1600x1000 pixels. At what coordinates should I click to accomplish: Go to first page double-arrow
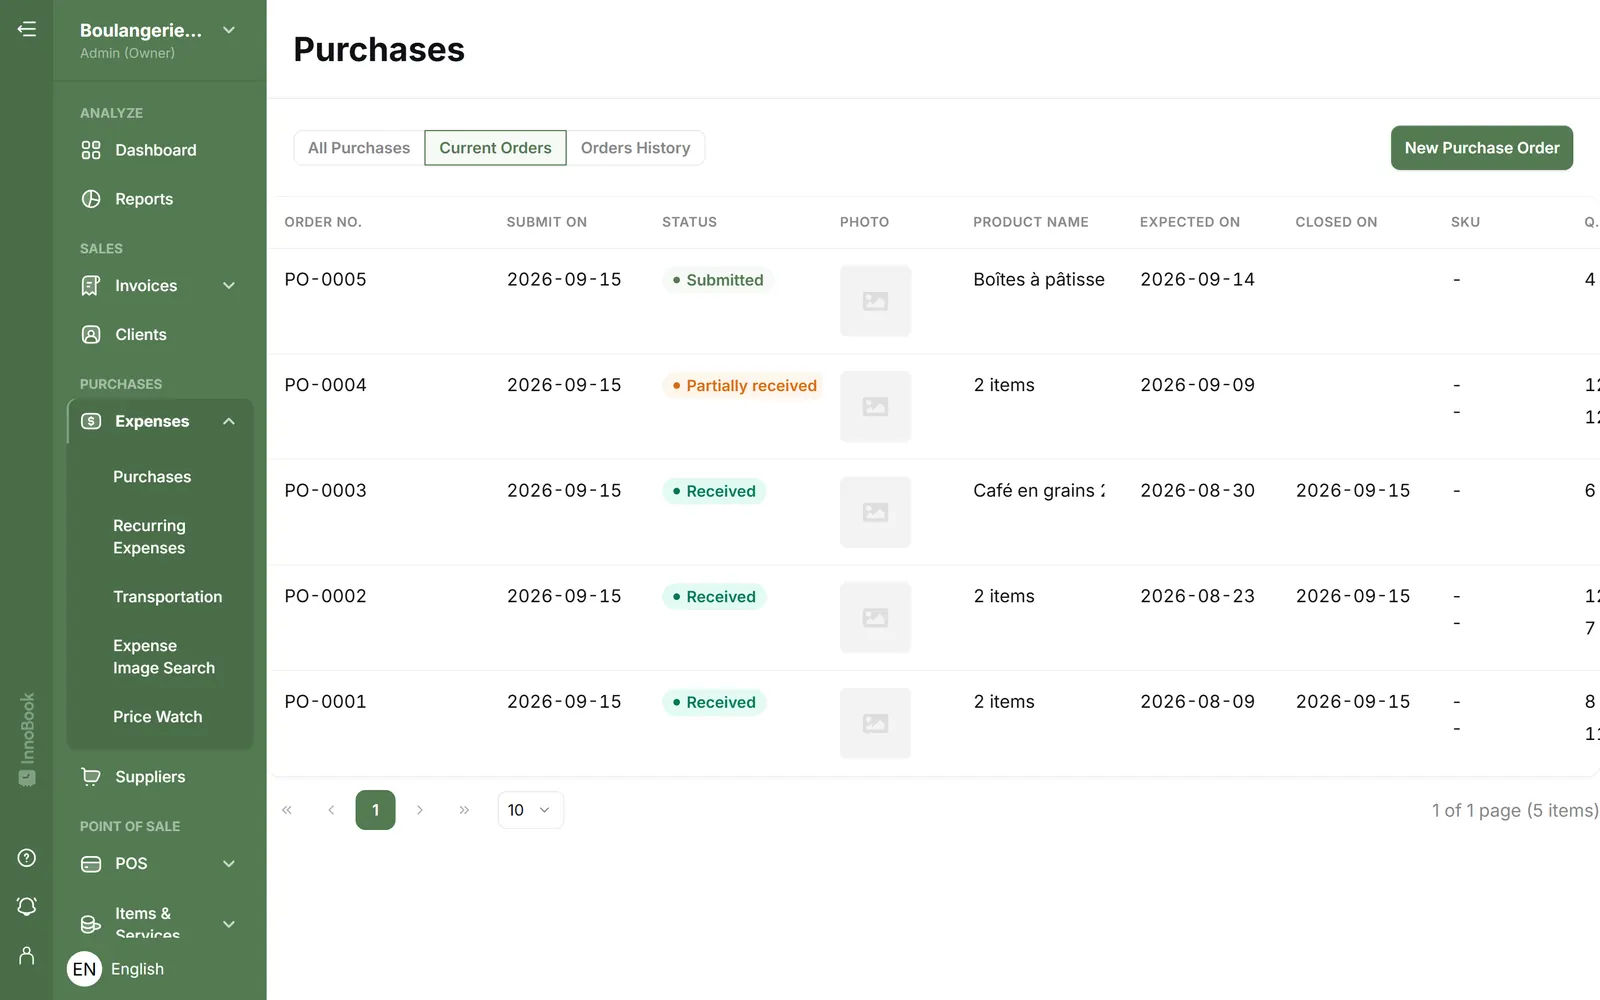point(287,810)
